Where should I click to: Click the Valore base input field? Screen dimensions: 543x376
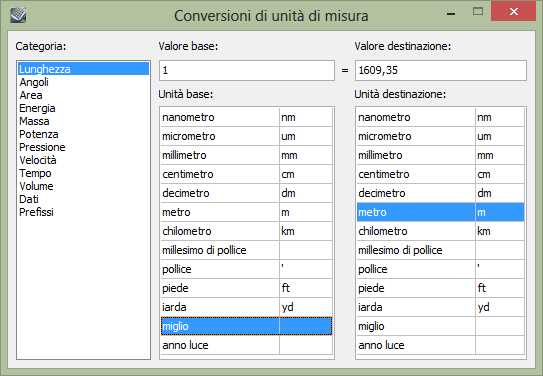click(247, 70)
